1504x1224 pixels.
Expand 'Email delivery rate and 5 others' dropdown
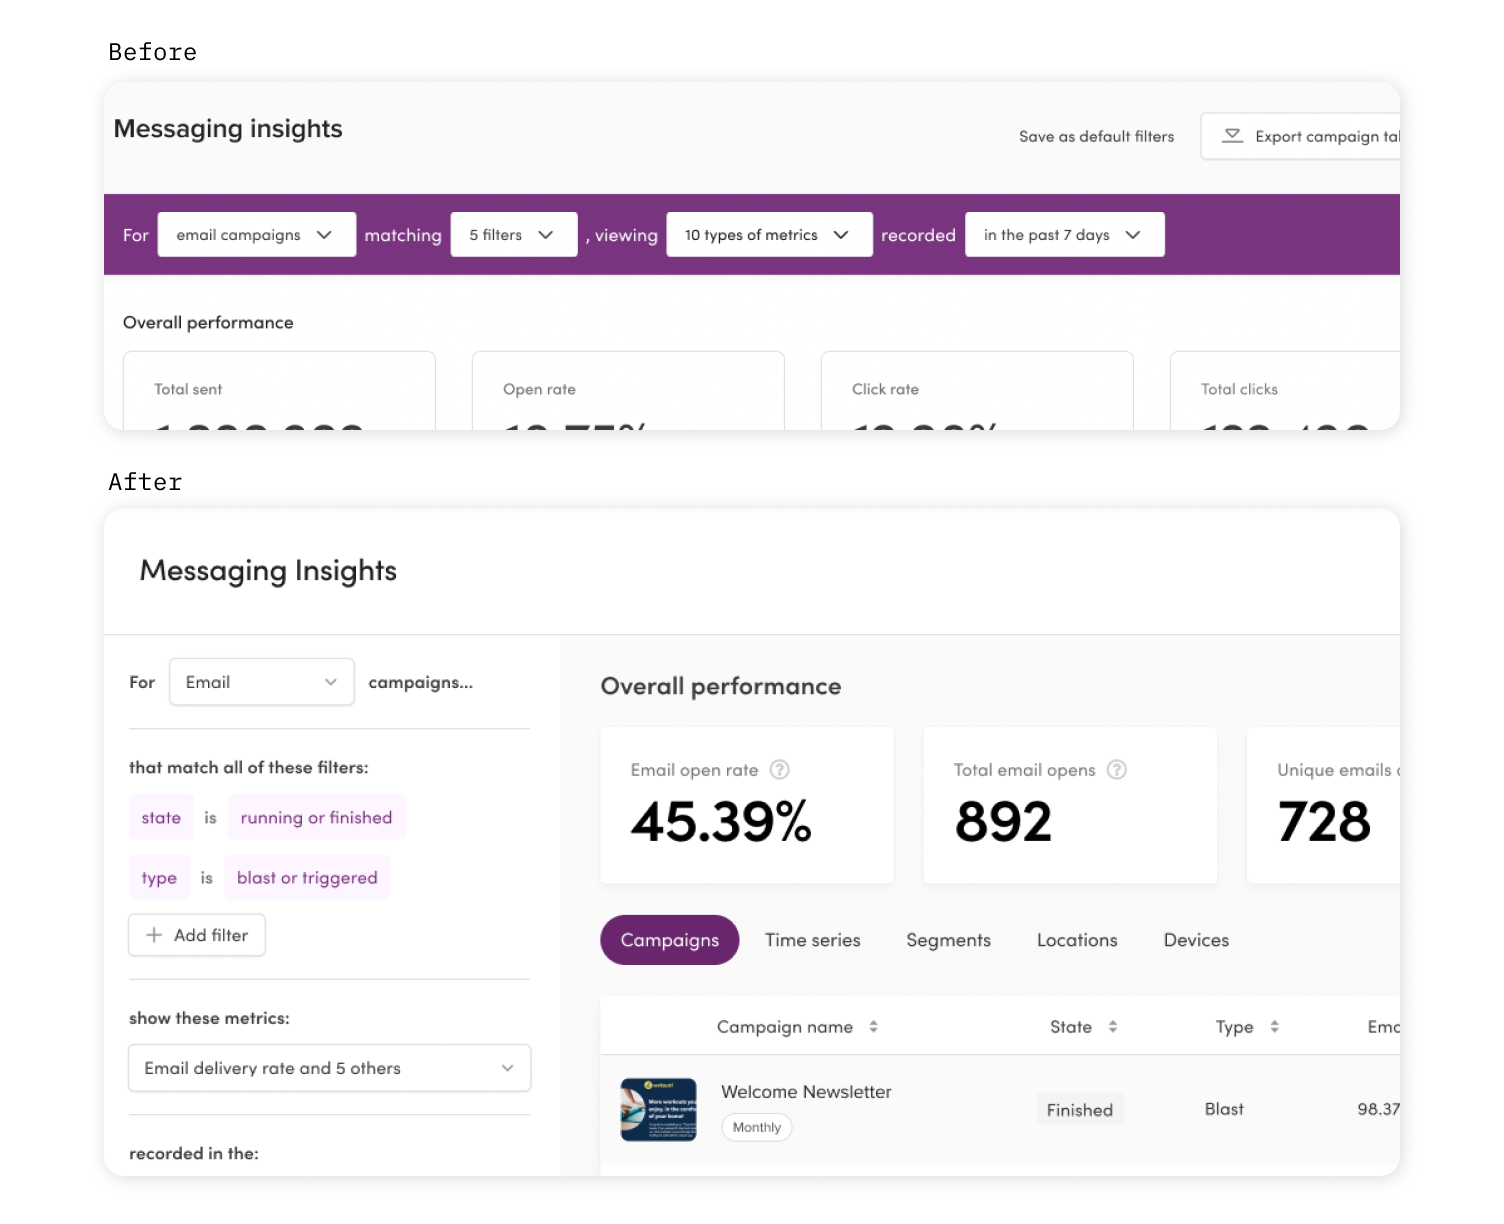[x=330, y=1068]
